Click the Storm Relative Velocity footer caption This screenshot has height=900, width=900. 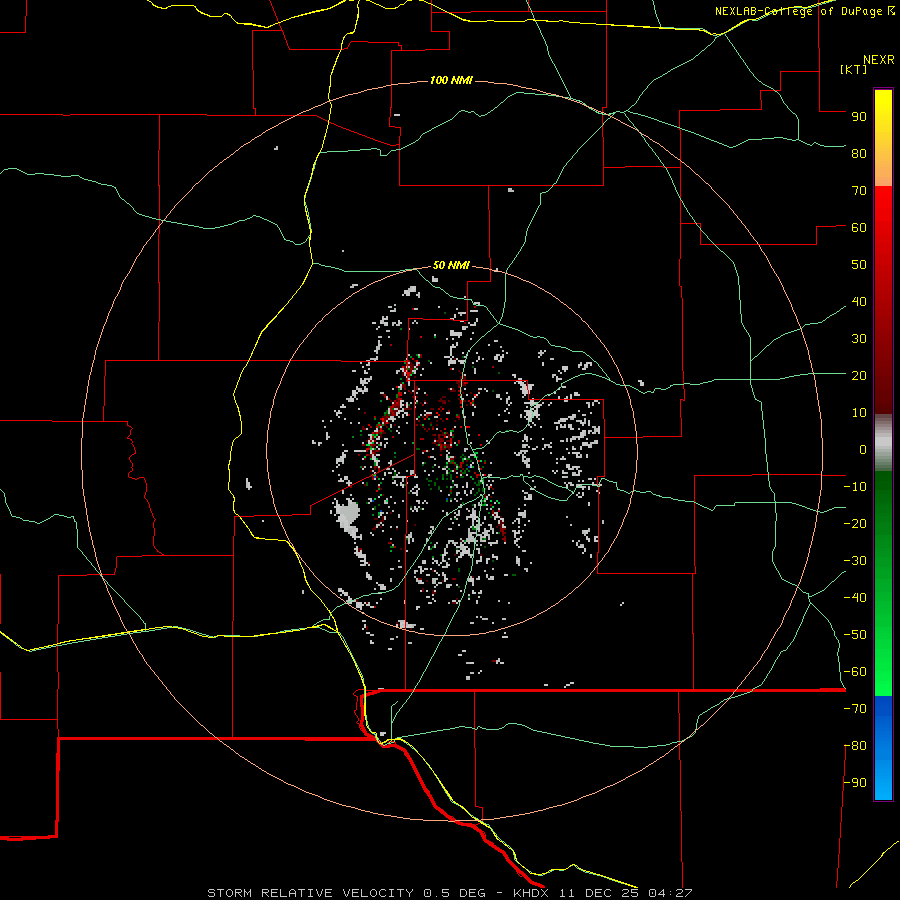pos(450,893)
